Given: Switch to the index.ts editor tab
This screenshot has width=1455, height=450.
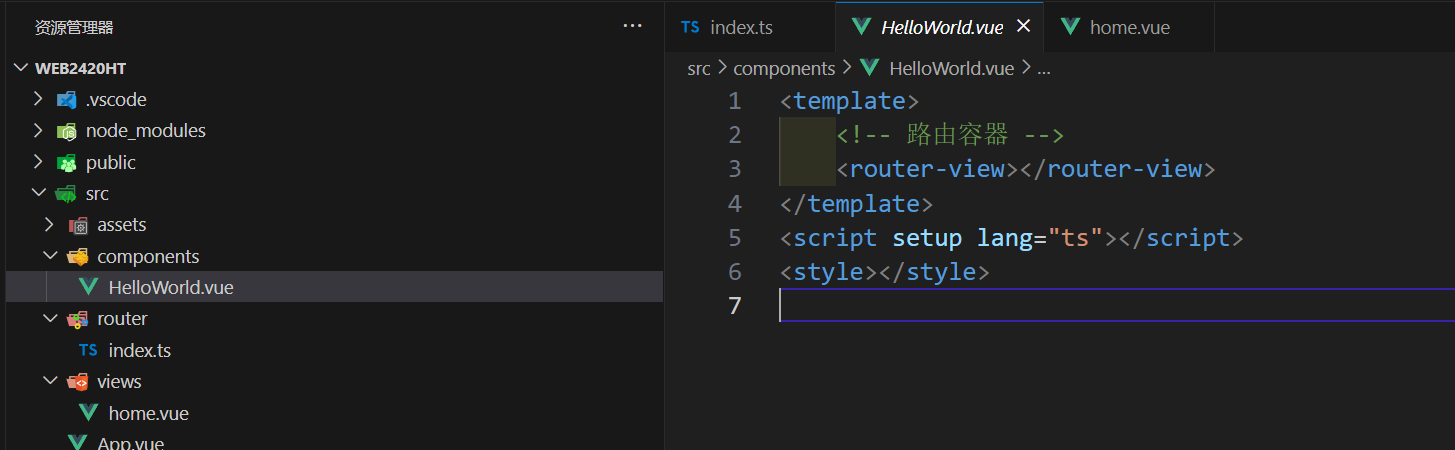Looking at the screenshot, I should click(x=750, y=27).
